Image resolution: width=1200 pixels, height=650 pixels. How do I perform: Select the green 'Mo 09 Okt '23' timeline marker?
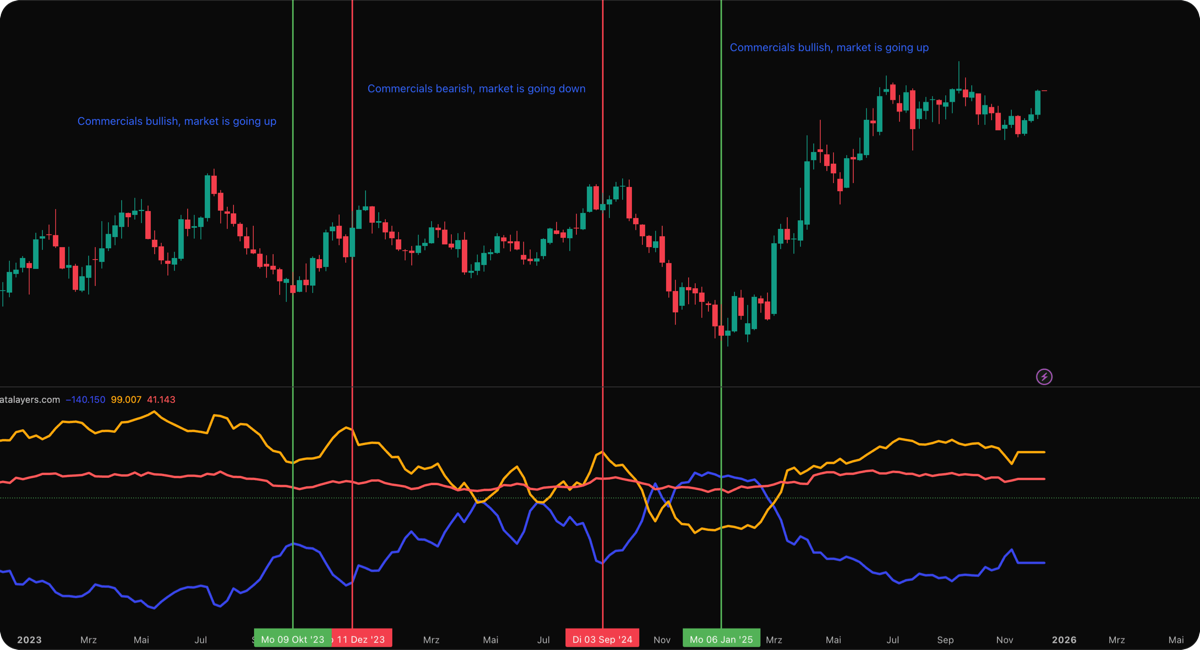[x=293, y=637]
